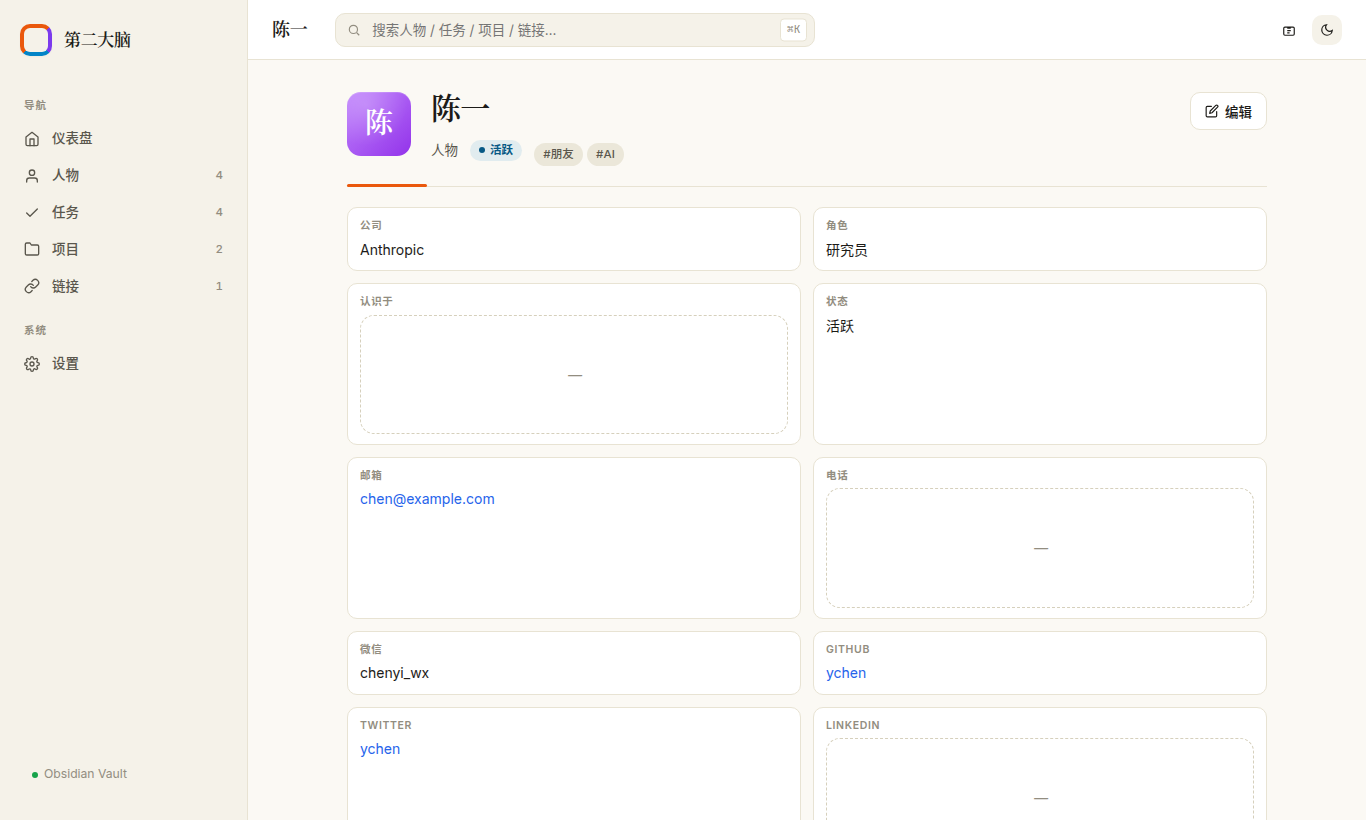This screenshot has height=820, width=1366.
Task: Click the 研究员 role value
Action: (847, 250)
